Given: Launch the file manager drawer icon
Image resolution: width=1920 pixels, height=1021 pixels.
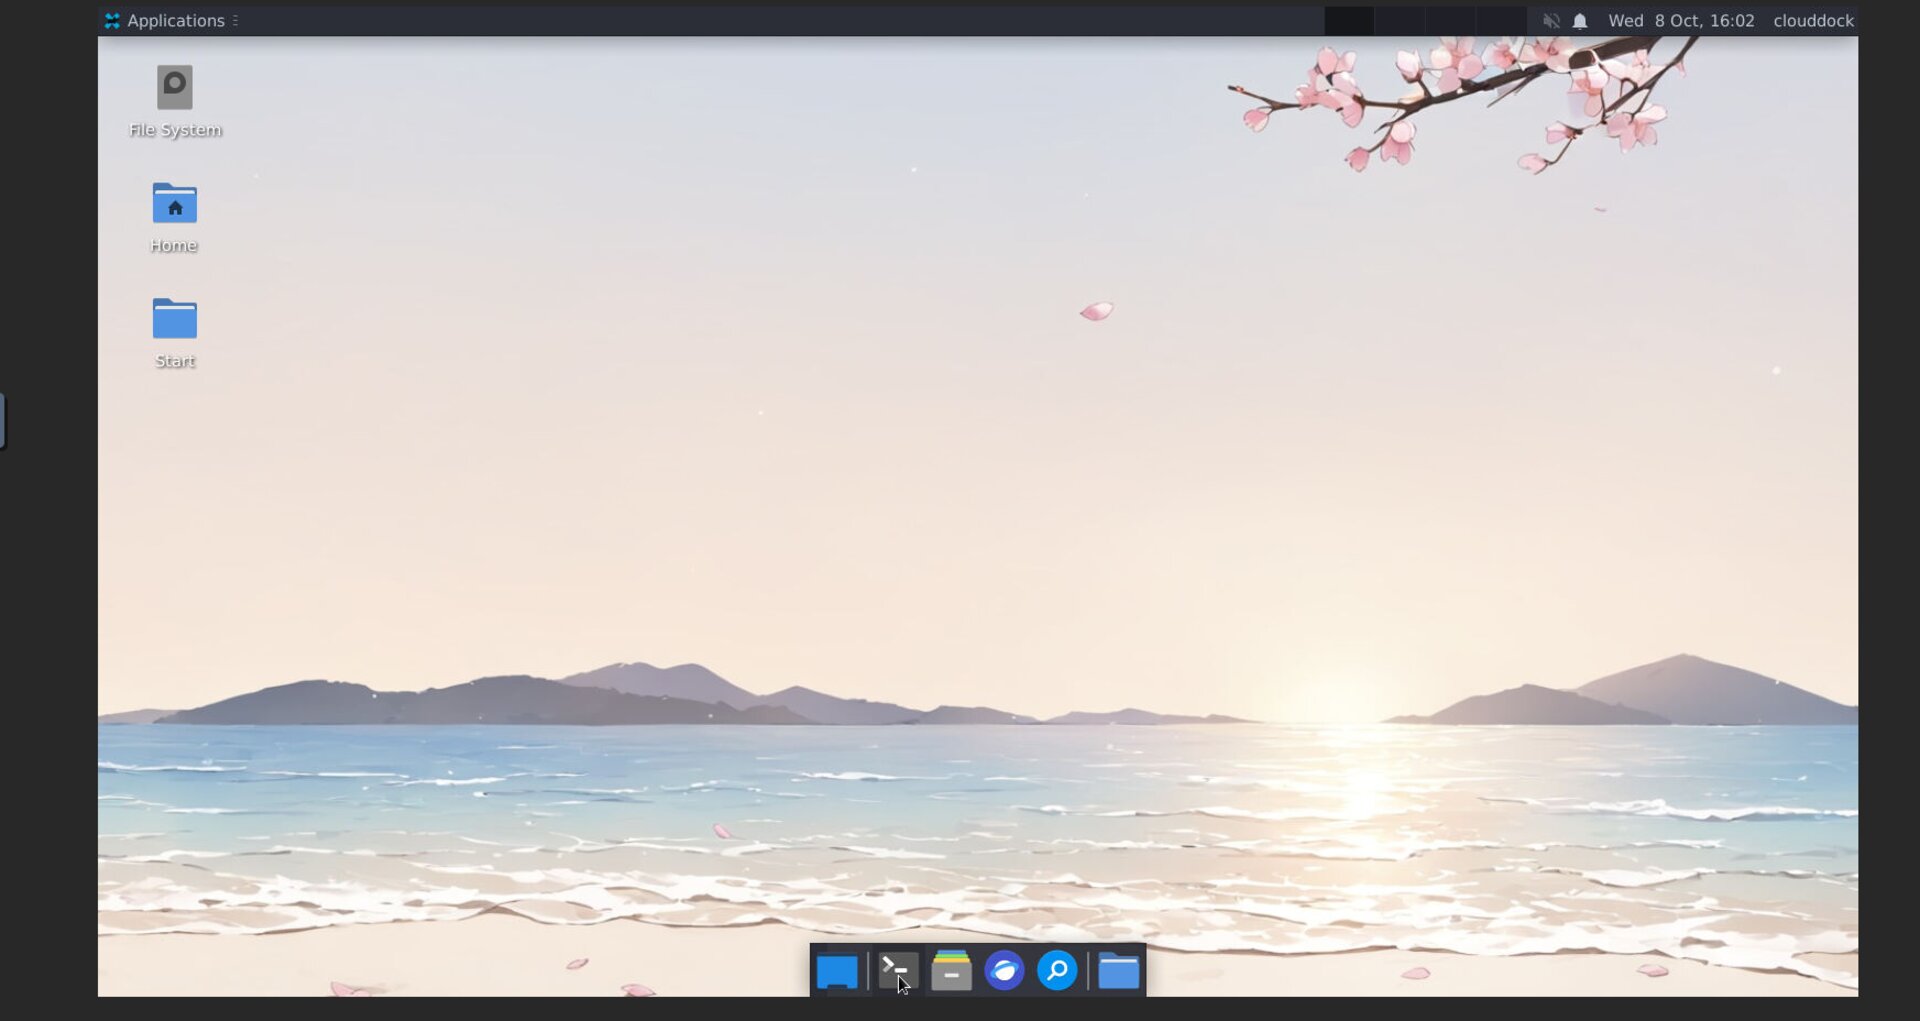Looking at the screenshot, I should [951, 971].
